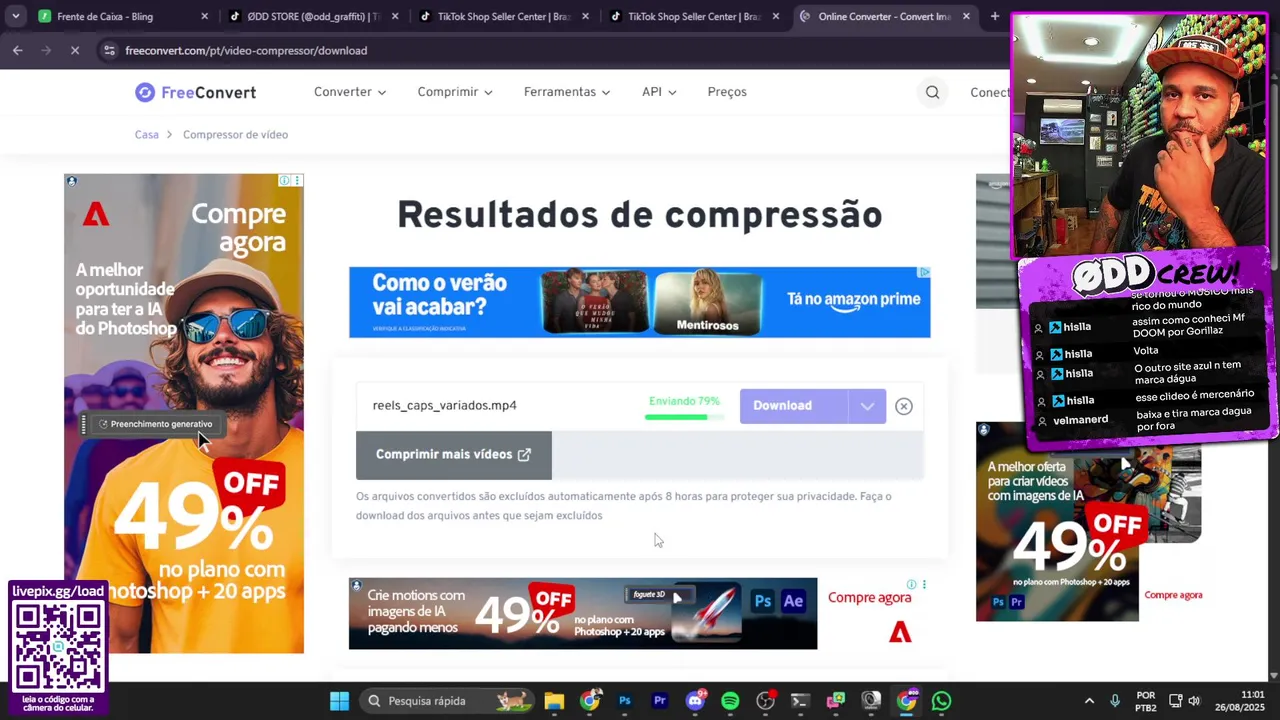Viewport: 1280px width, 720px height.
Task: Stop page loading in the browser toolbar
Action: [x=75, y=50]
